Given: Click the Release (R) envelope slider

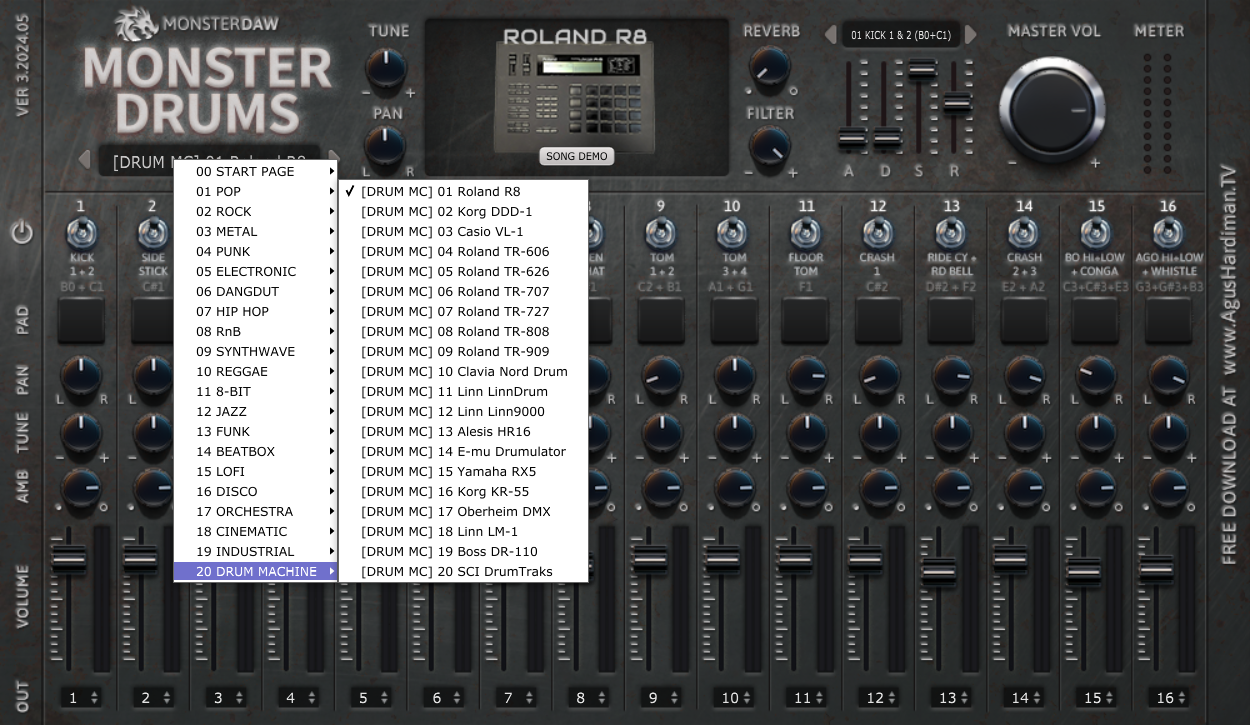Looking at the screenshot, I should 956,102.
